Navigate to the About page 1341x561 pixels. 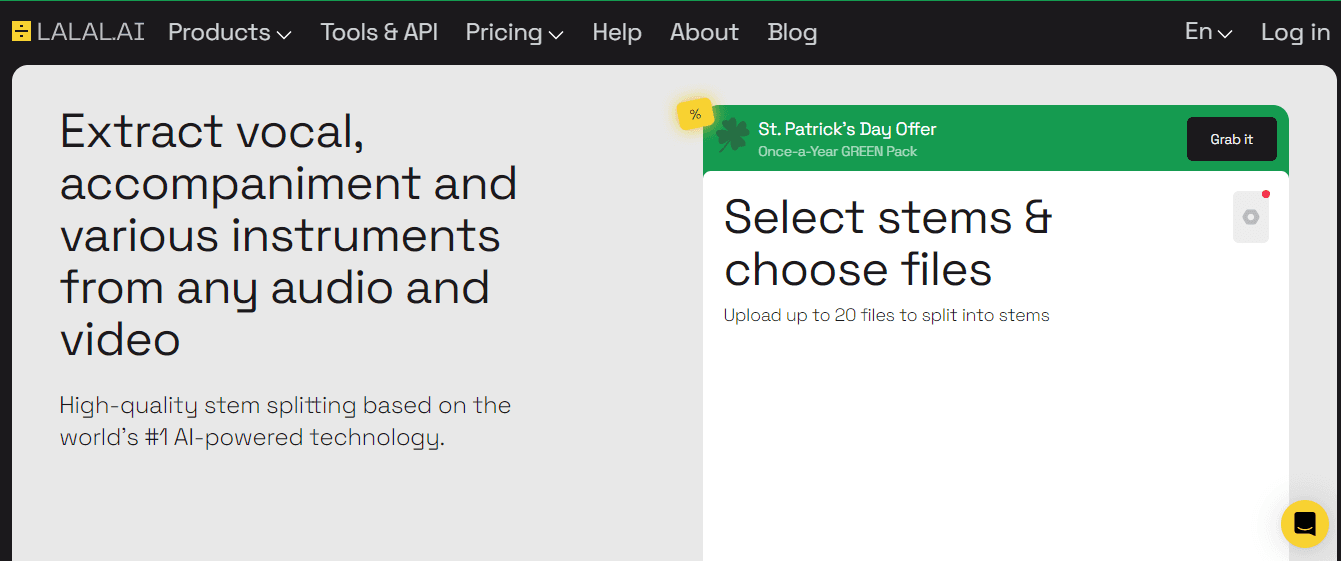(x=704, y=32)
